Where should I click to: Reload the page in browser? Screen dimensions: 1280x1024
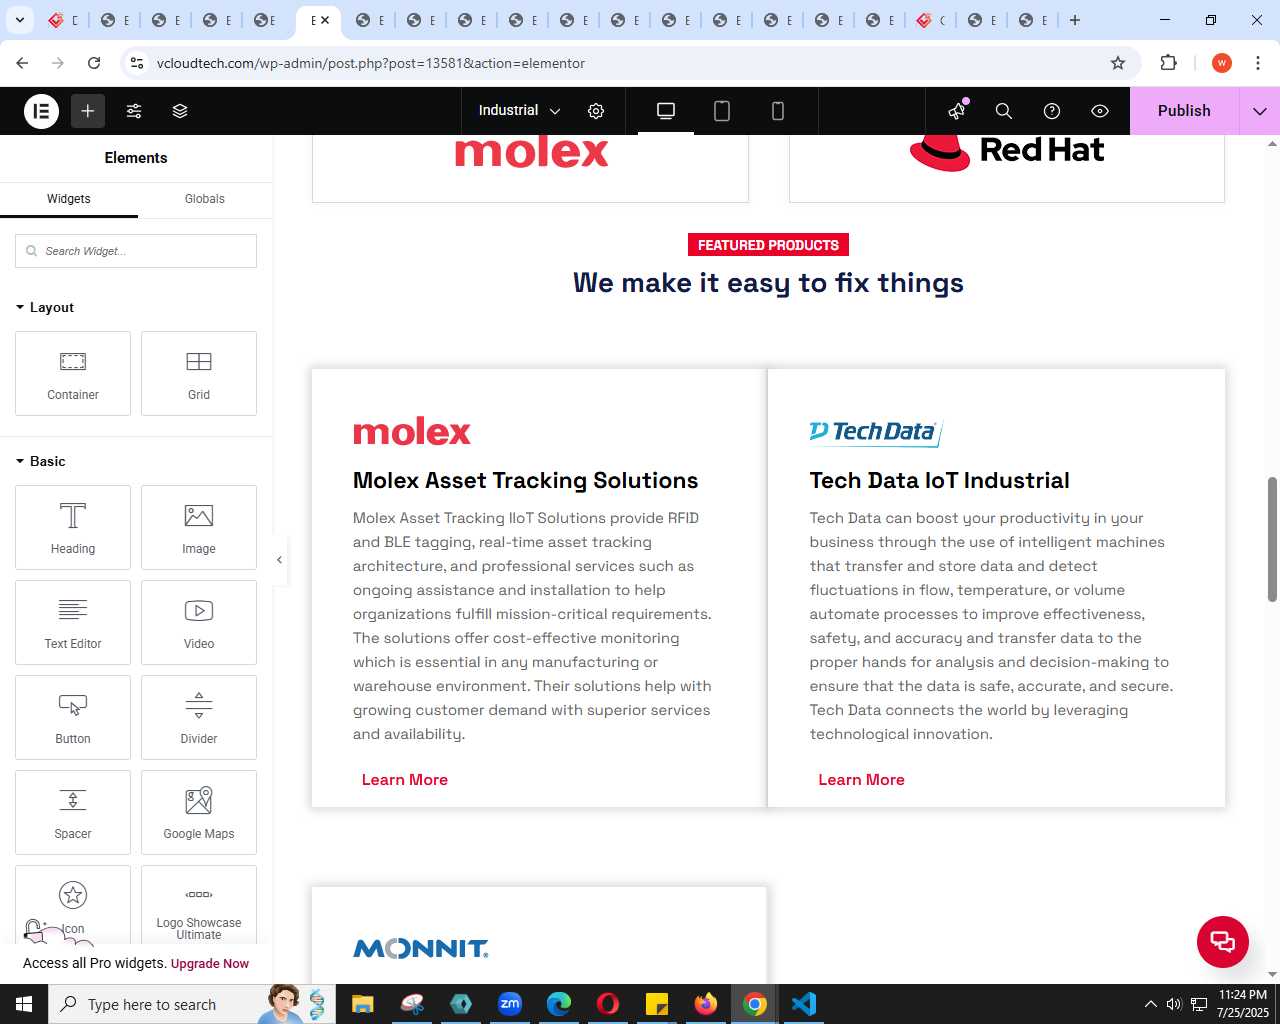pos(94,63)
